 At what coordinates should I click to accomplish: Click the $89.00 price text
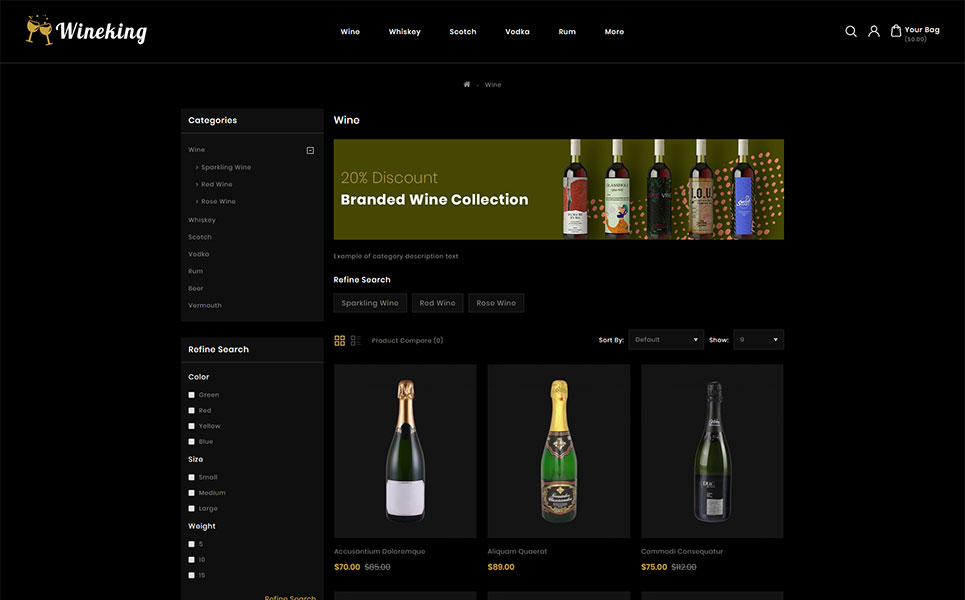(501, 567)
